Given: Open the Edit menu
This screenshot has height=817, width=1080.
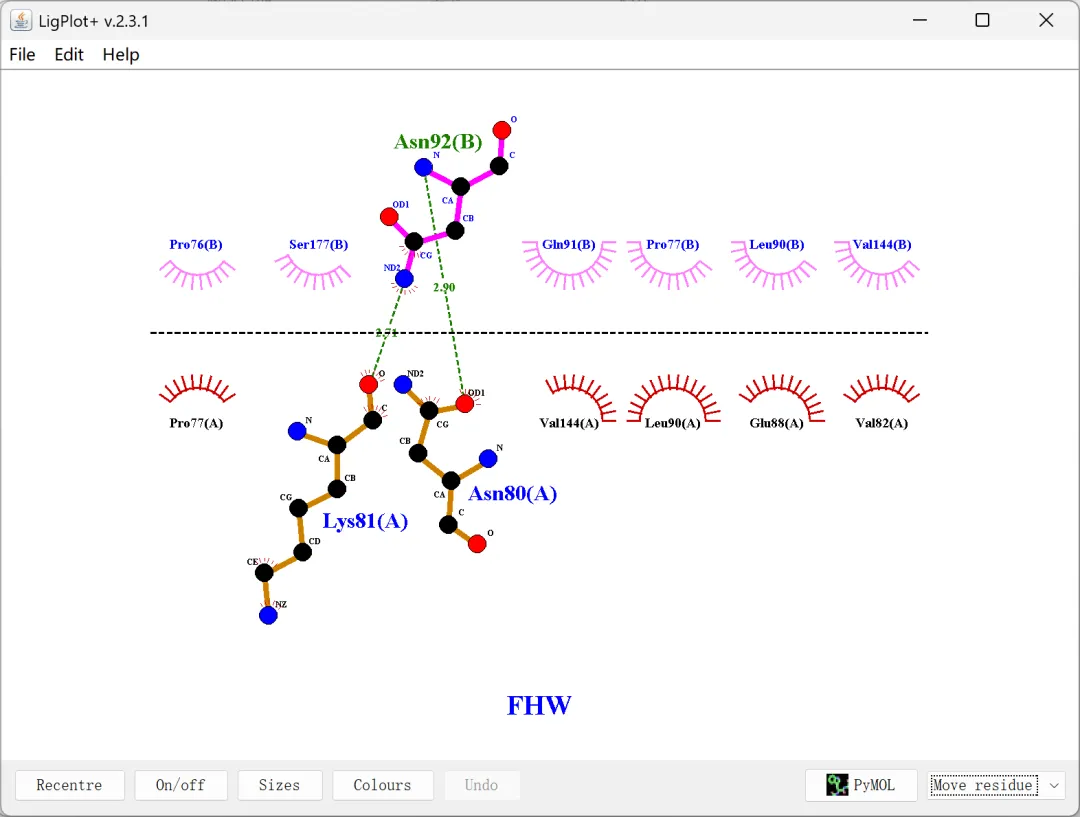Looking at the screenshot, I should (69, 54).
